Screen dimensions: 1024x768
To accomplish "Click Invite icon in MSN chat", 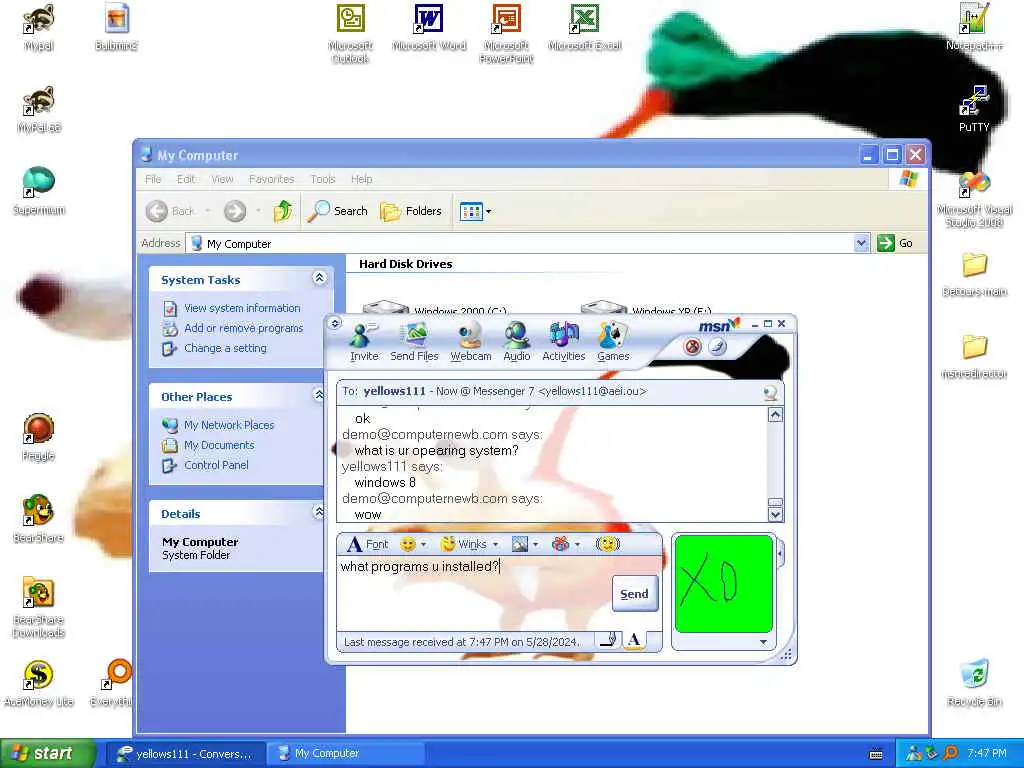I will pyautogui.click(x=364, y=342).
